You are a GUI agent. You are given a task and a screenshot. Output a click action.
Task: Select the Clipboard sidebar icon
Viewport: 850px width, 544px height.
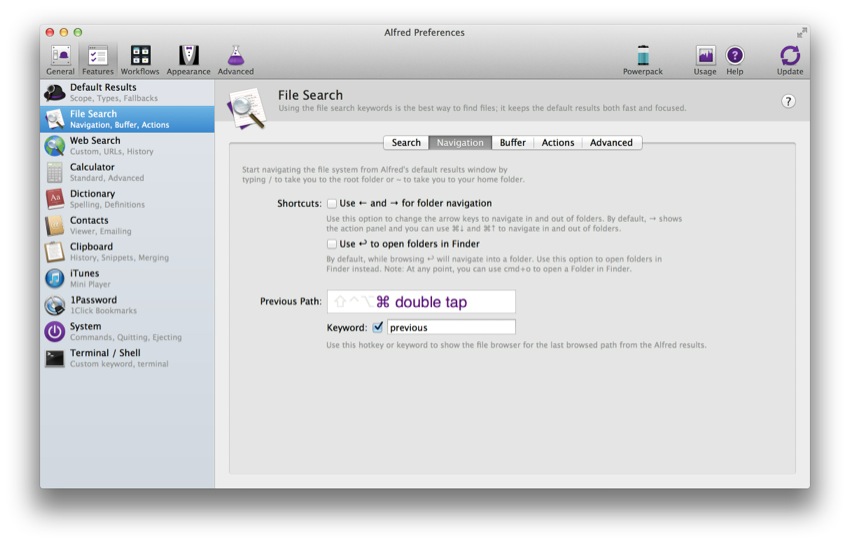(x=55, y=252)
